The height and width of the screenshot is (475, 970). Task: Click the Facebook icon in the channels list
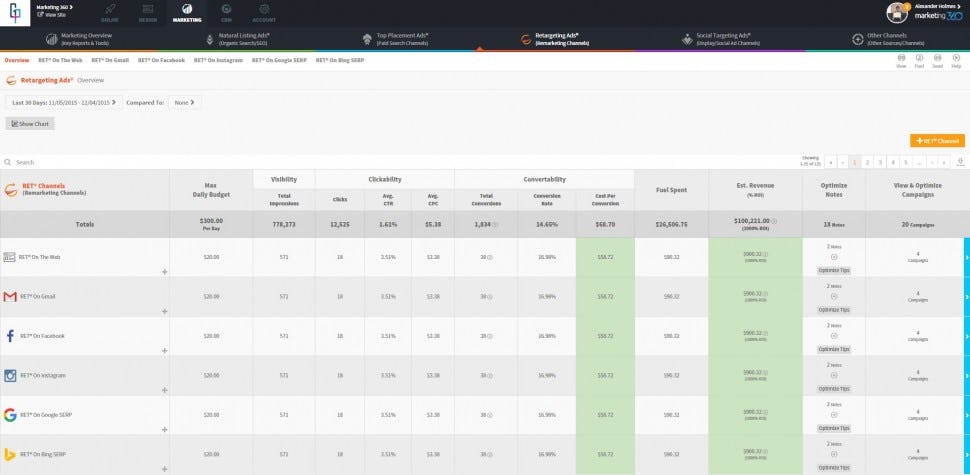[10, 336]
